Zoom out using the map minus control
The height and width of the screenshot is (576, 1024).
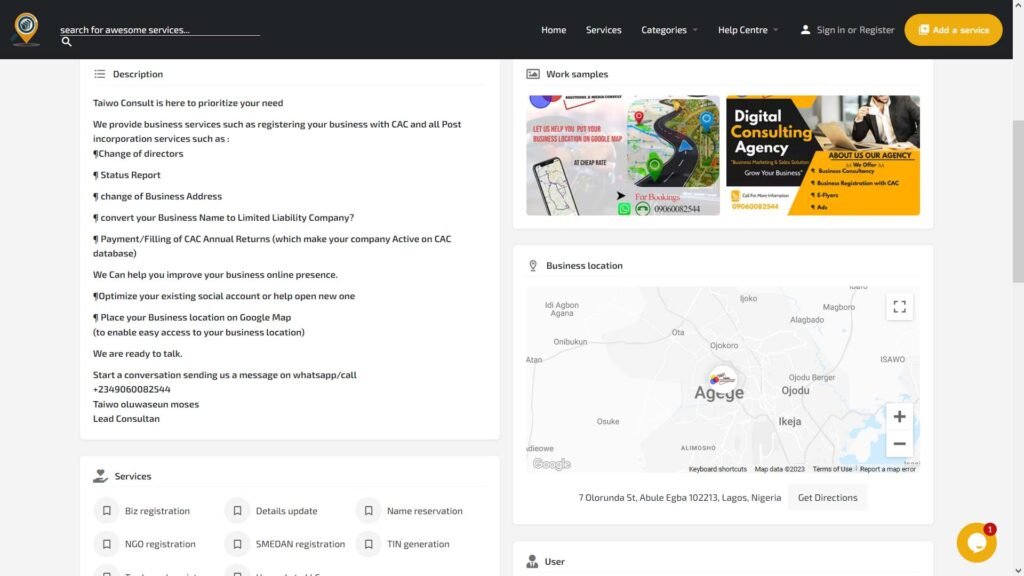click(x=898, y=443)
